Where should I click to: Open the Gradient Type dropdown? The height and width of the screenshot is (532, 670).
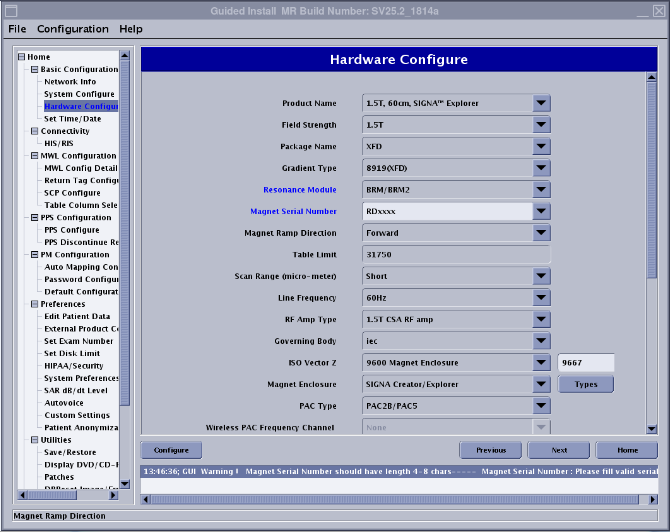[541, 168]
